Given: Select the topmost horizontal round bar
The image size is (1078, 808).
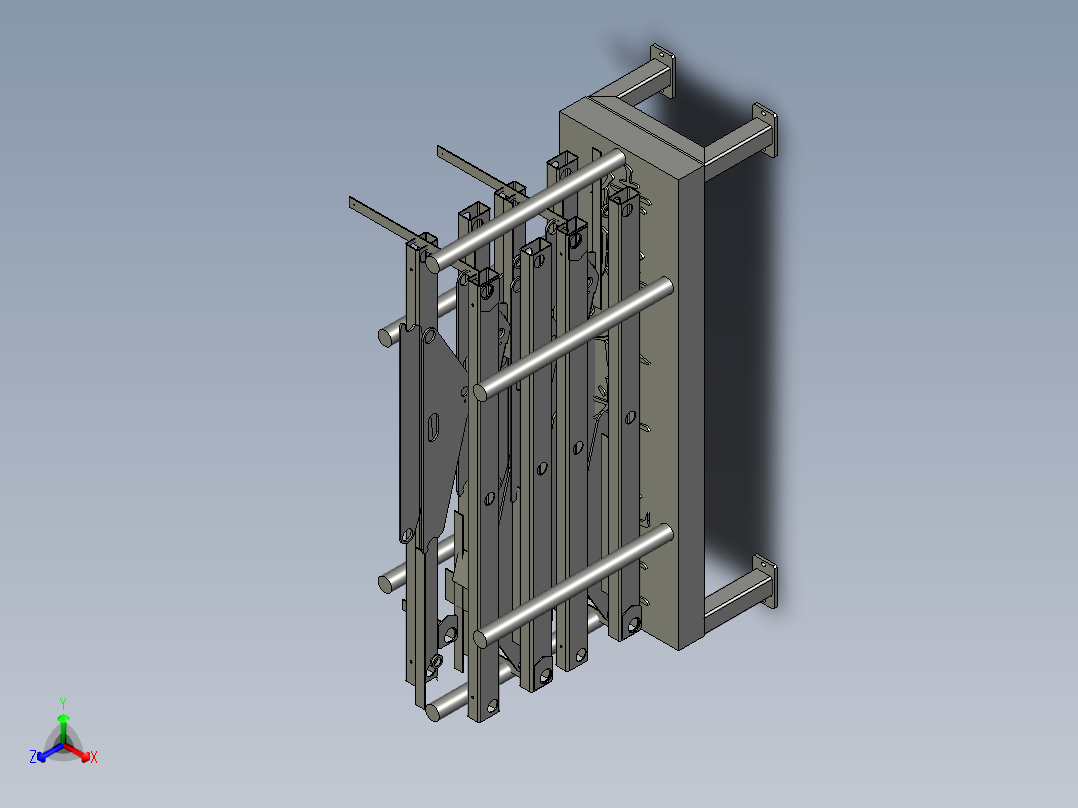Looking at the screenshot, I should [x=526, y=210].
